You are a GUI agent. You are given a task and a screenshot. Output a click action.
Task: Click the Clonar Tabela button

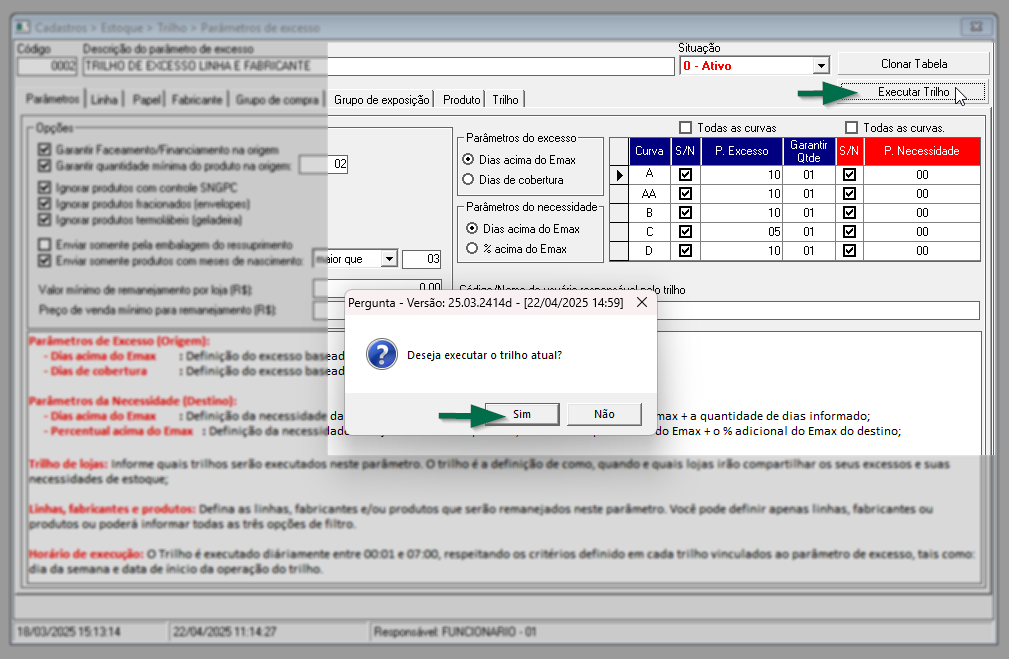click(913, 64)
